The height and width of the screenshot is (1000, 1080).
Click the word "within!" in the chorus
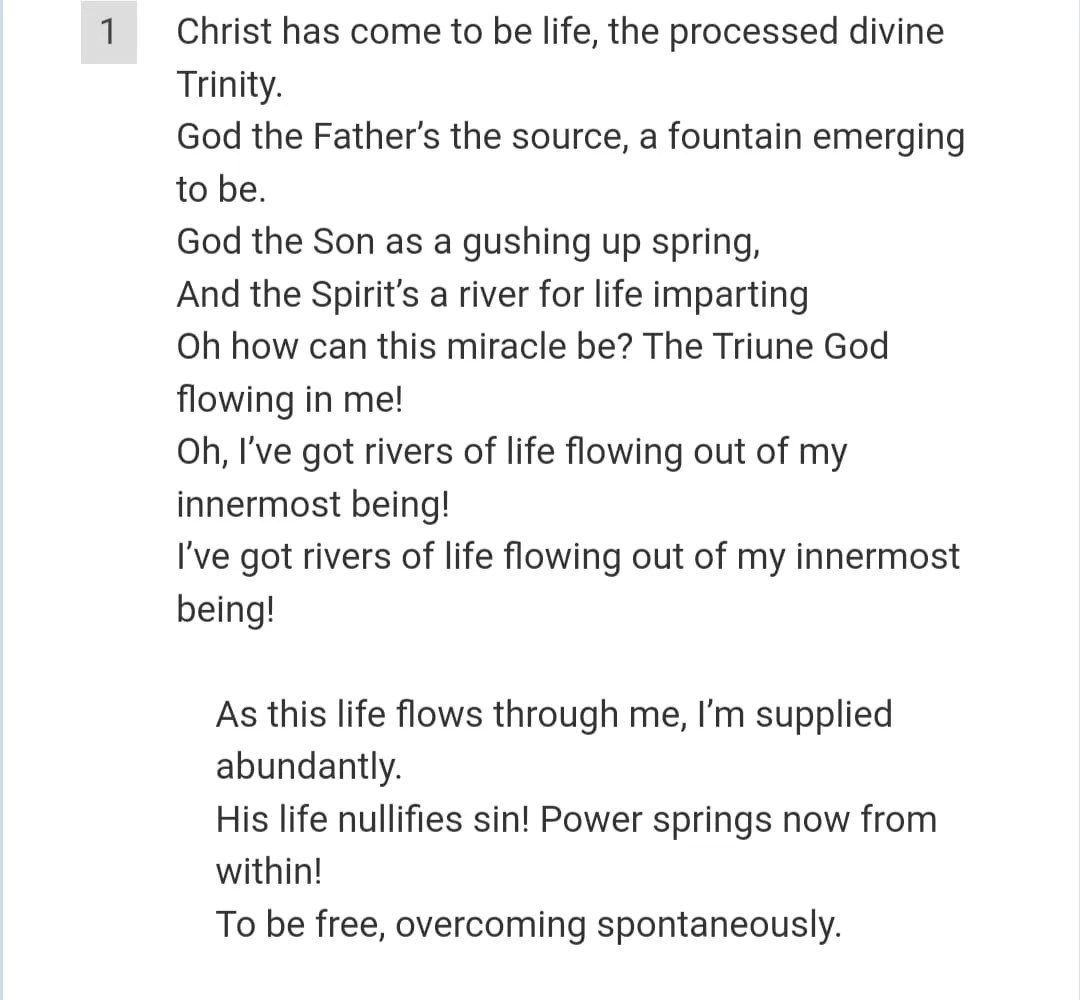[269, 871]
